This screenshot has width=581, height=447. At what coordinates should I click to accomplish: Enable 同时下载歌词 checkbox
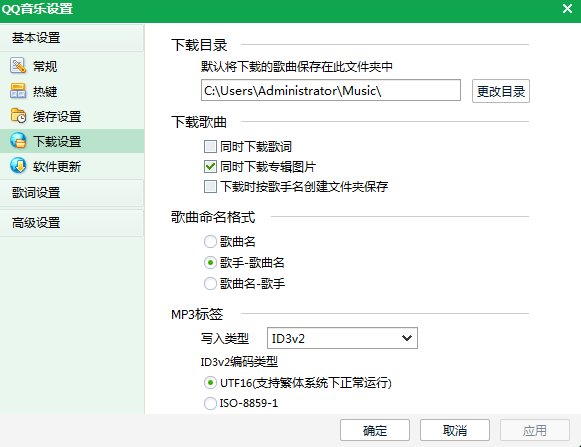coord(210,146)
